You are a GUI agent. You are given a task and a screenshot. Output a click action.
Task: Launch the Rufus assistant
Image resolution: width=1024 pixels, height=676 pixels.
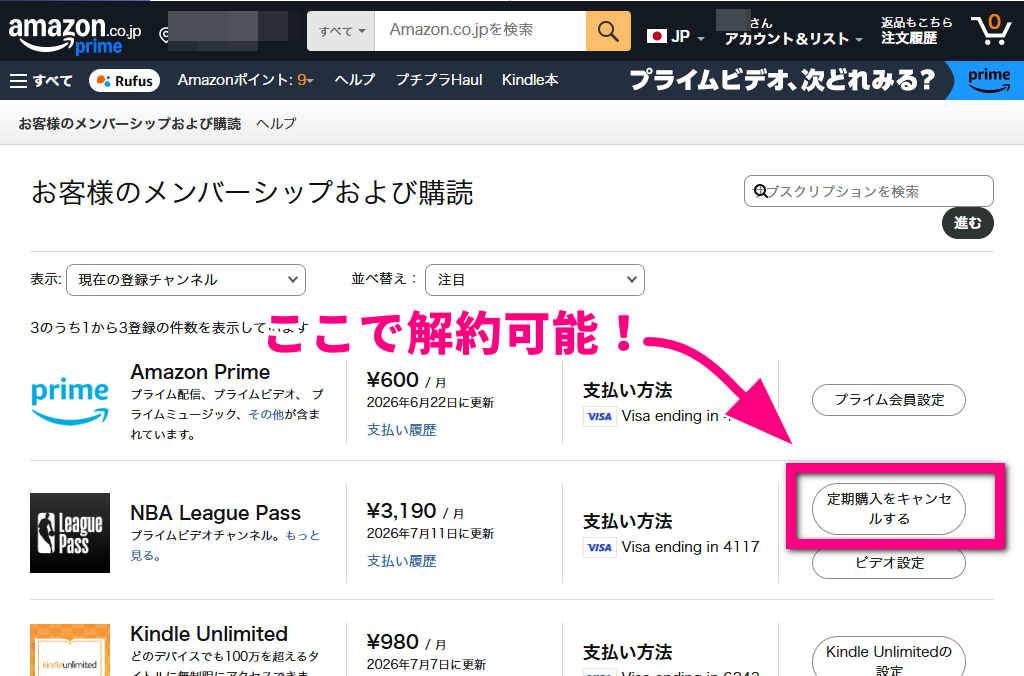pyautogui.click(x=124, y=81)
